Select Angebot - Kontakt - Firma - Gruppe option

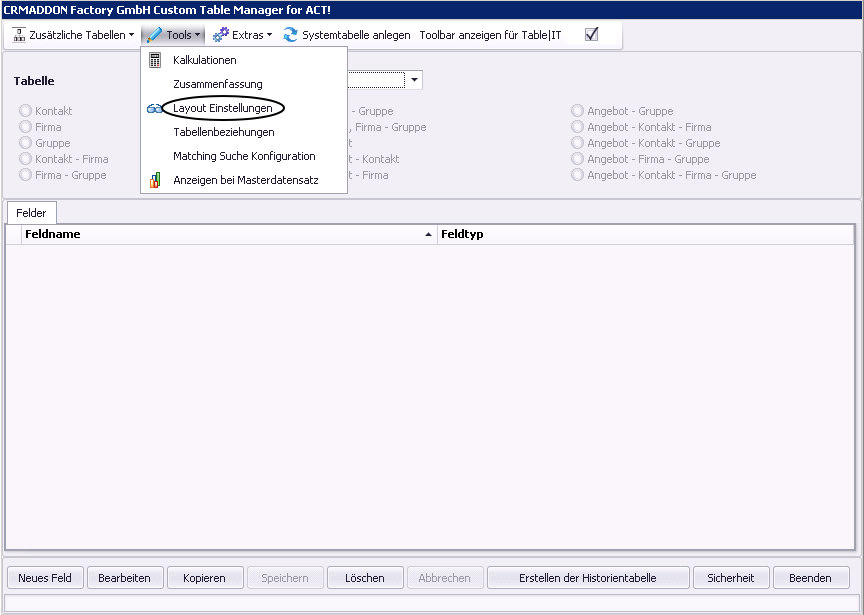(577, 175)
